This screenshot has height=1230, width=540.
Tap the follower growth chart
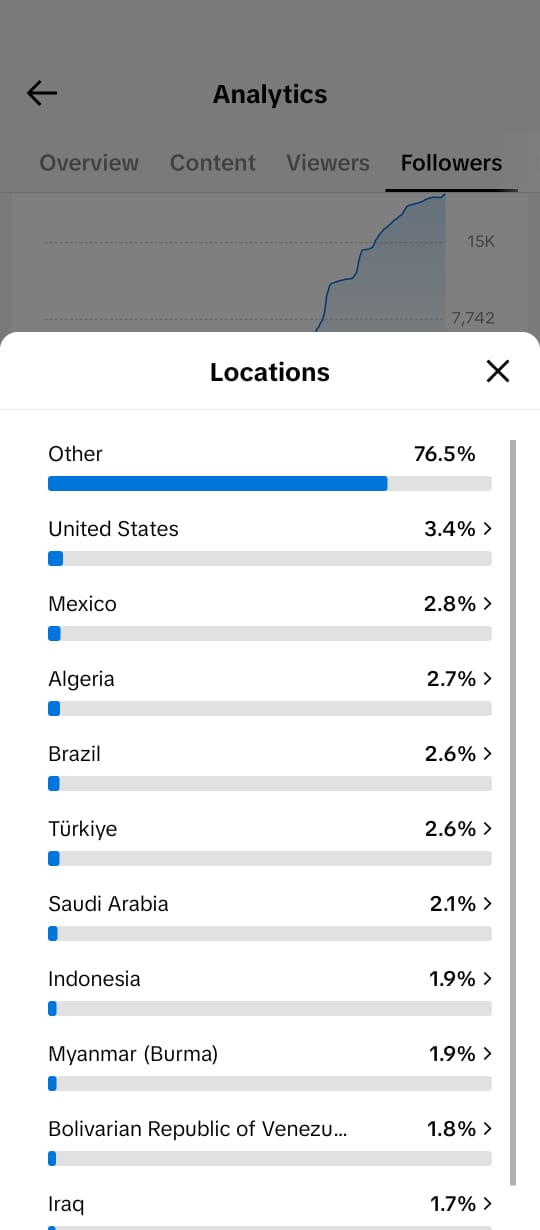245,262
